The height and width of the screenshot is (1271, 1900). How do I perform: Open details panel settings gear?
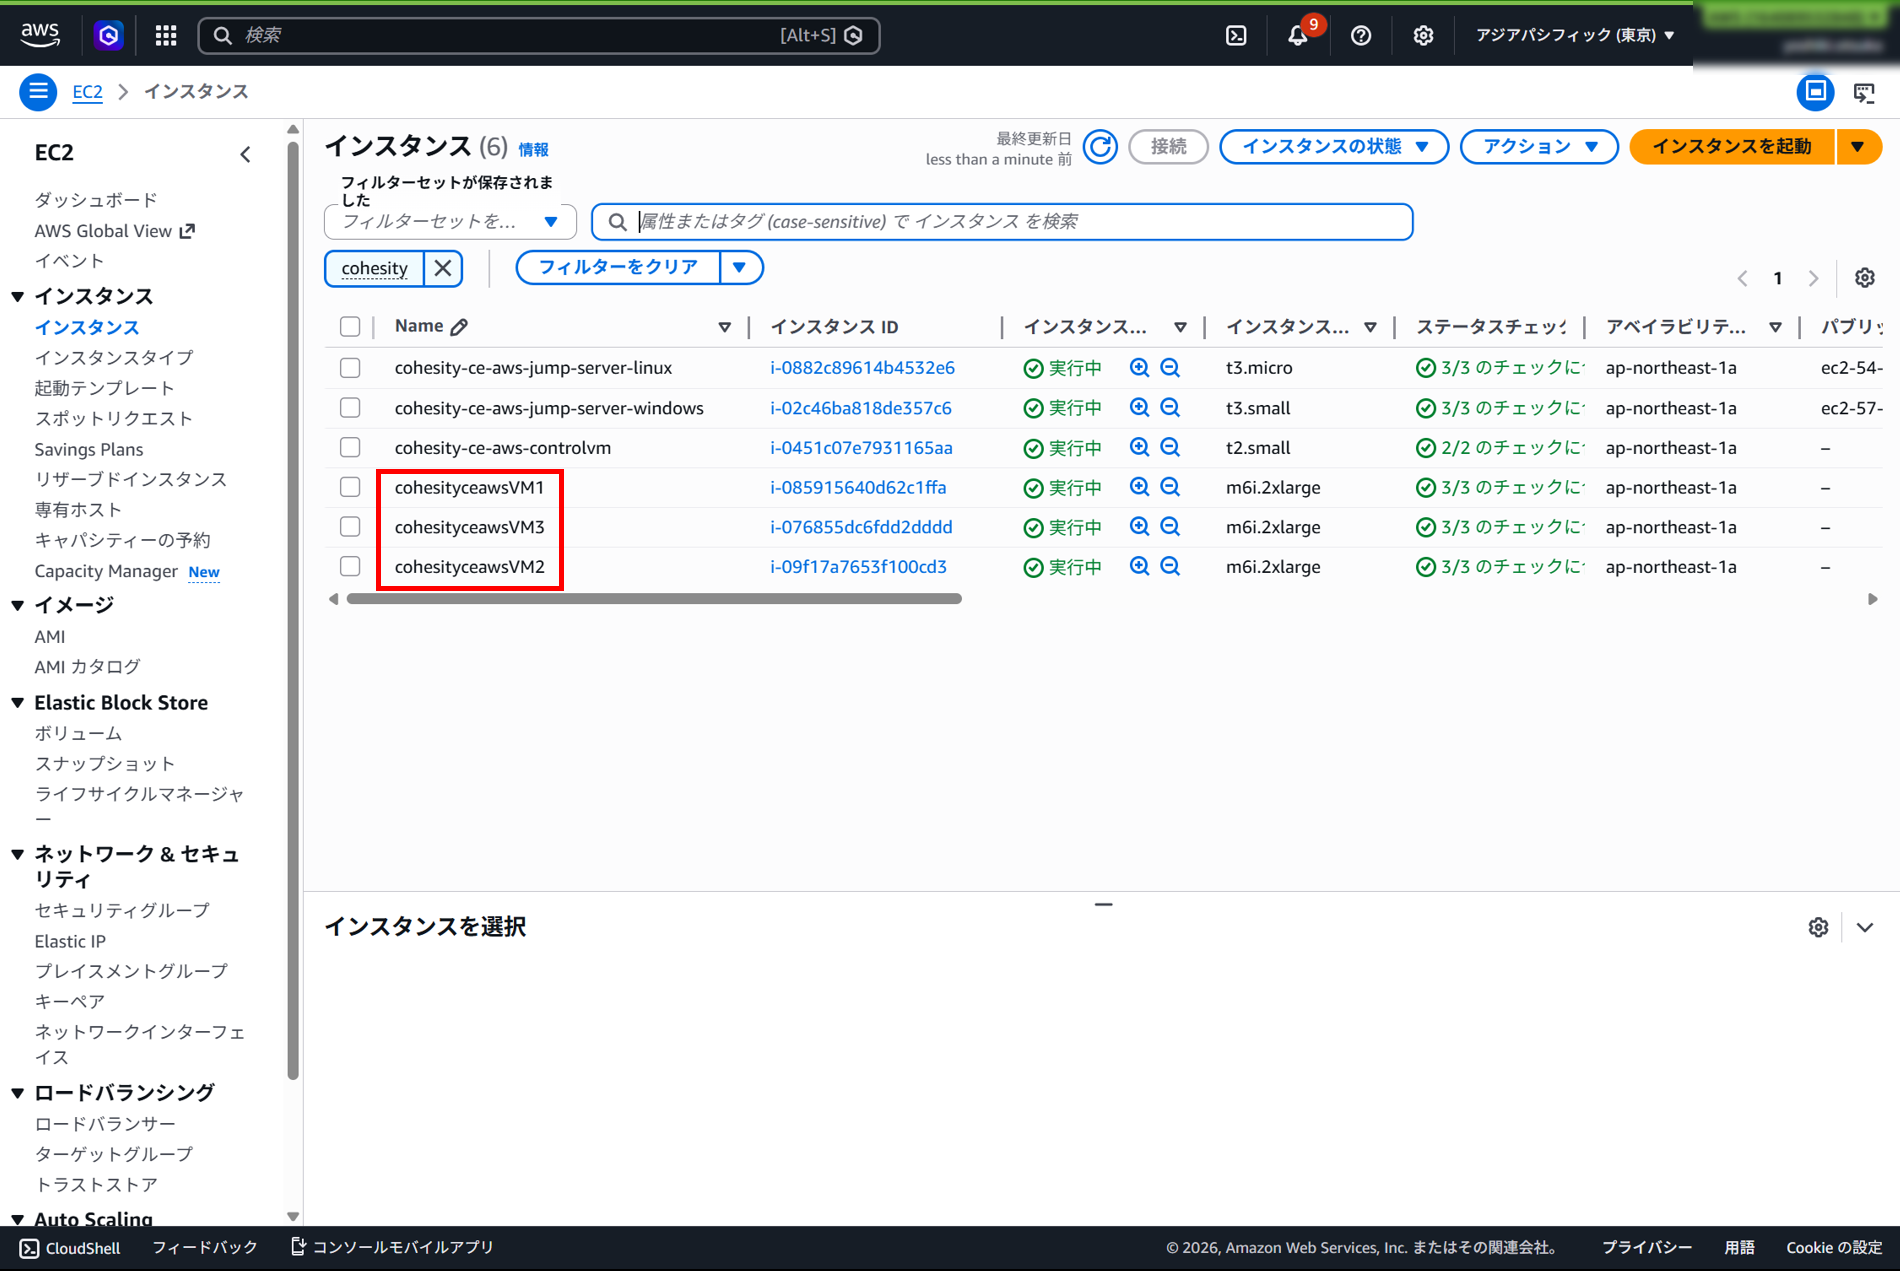coord(1818,927)
